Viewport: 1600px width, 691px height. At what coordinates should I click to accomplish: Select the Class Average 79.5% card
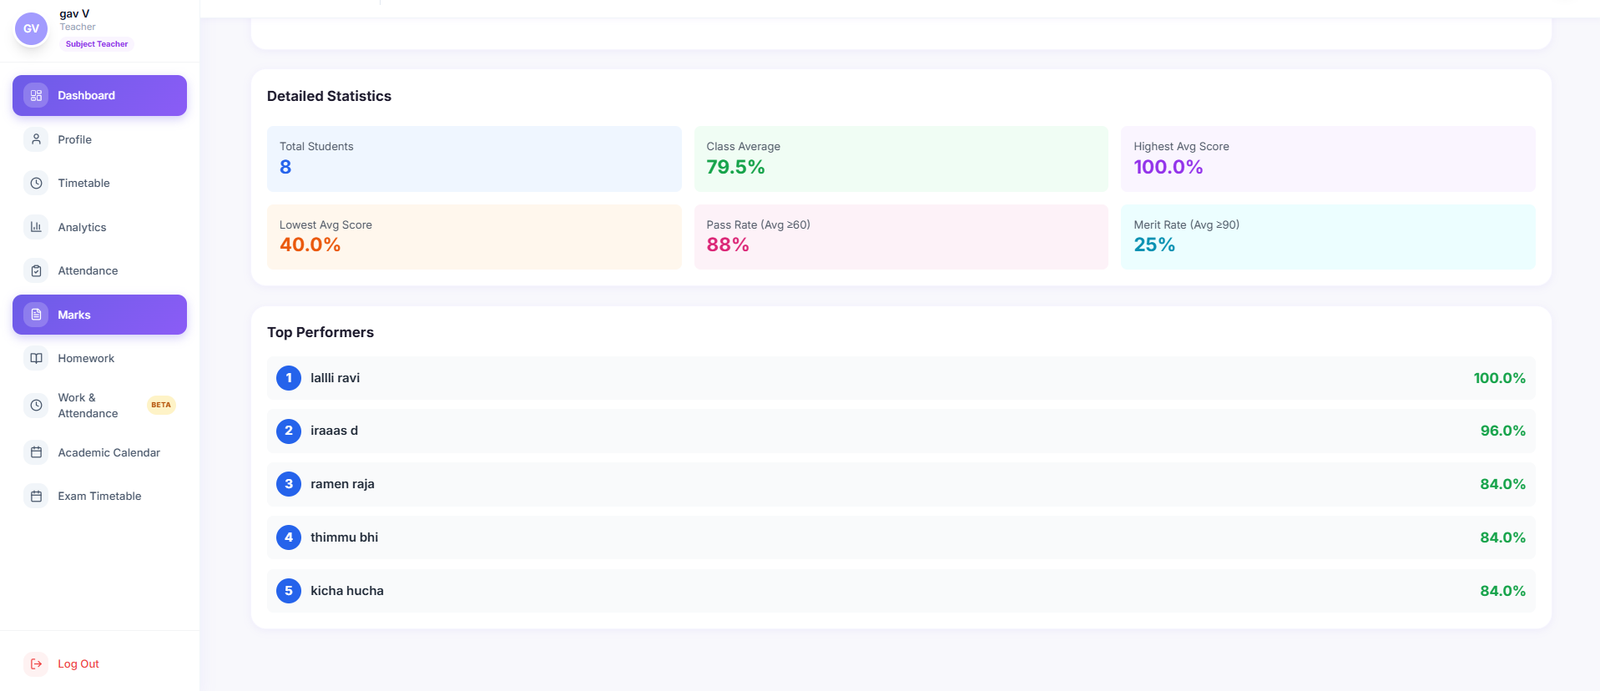coord(901,159)
